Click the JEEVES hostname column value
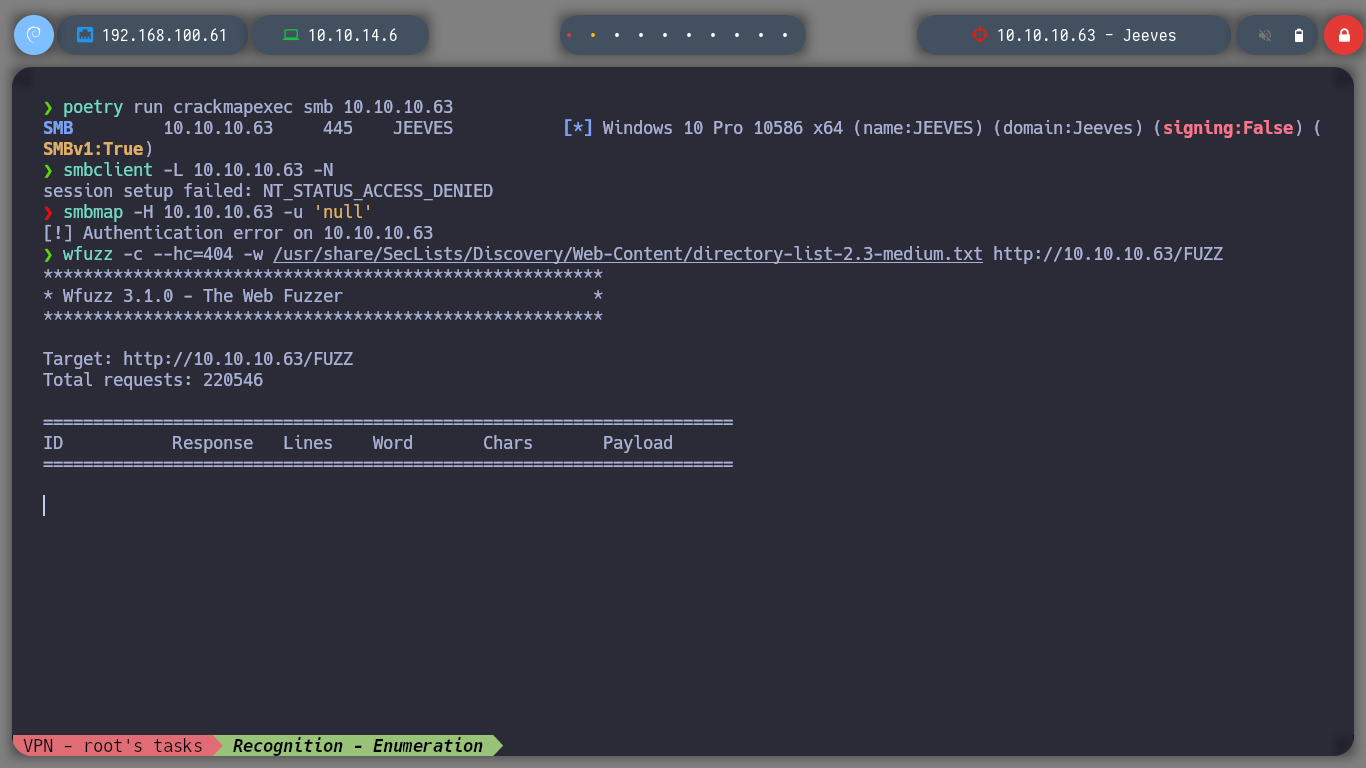The width and height of the screenshot is (1366, 768). point(423,128)
